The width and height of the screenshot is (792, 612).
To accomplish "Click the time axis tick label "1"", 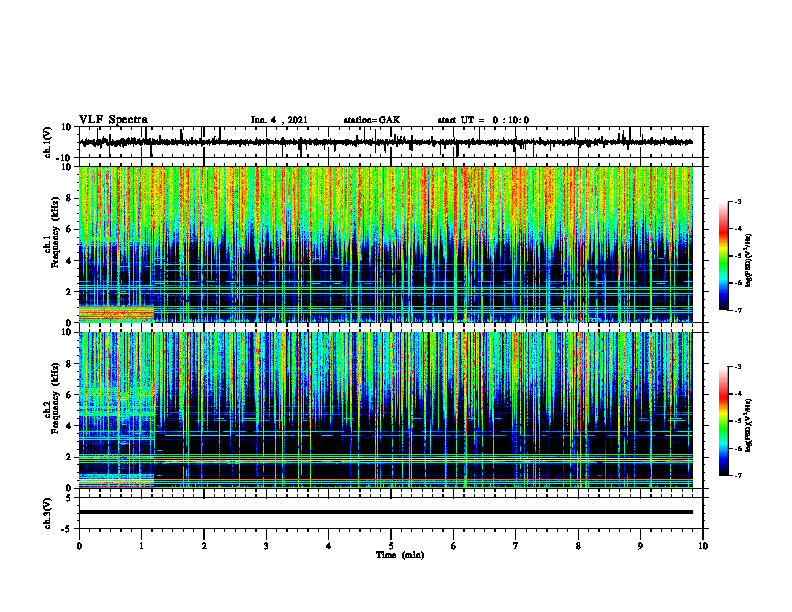I will pyautogui.click(x=141, y=546).
